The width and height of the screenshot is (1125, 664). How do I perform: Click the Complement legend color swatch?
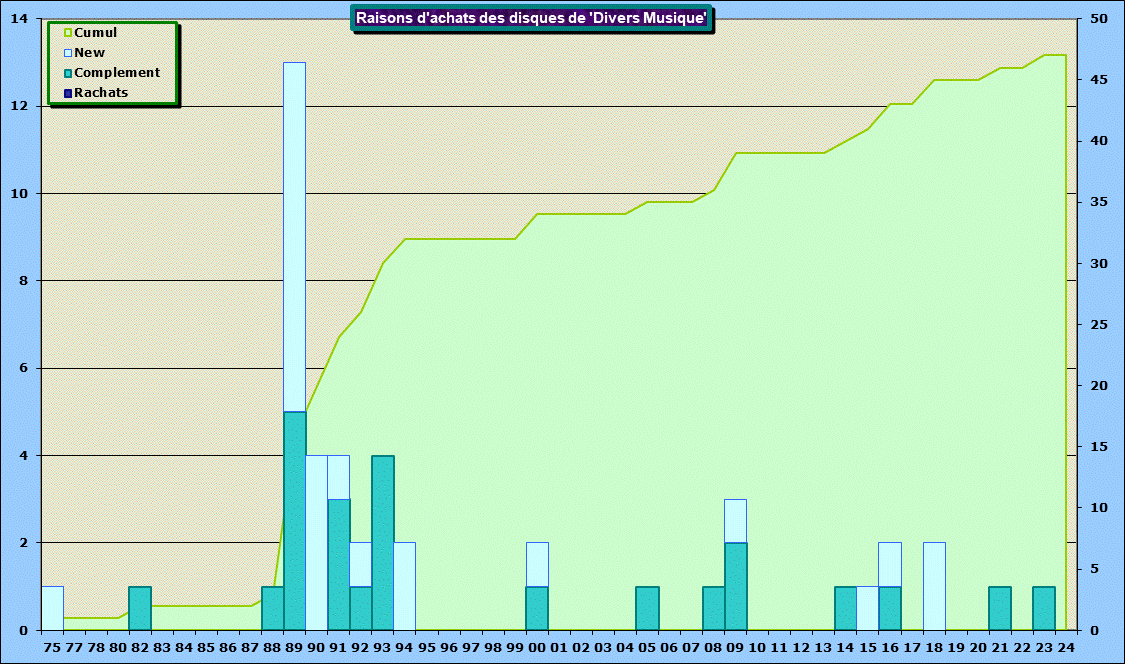pyautogui.click(x=68, y=73)
